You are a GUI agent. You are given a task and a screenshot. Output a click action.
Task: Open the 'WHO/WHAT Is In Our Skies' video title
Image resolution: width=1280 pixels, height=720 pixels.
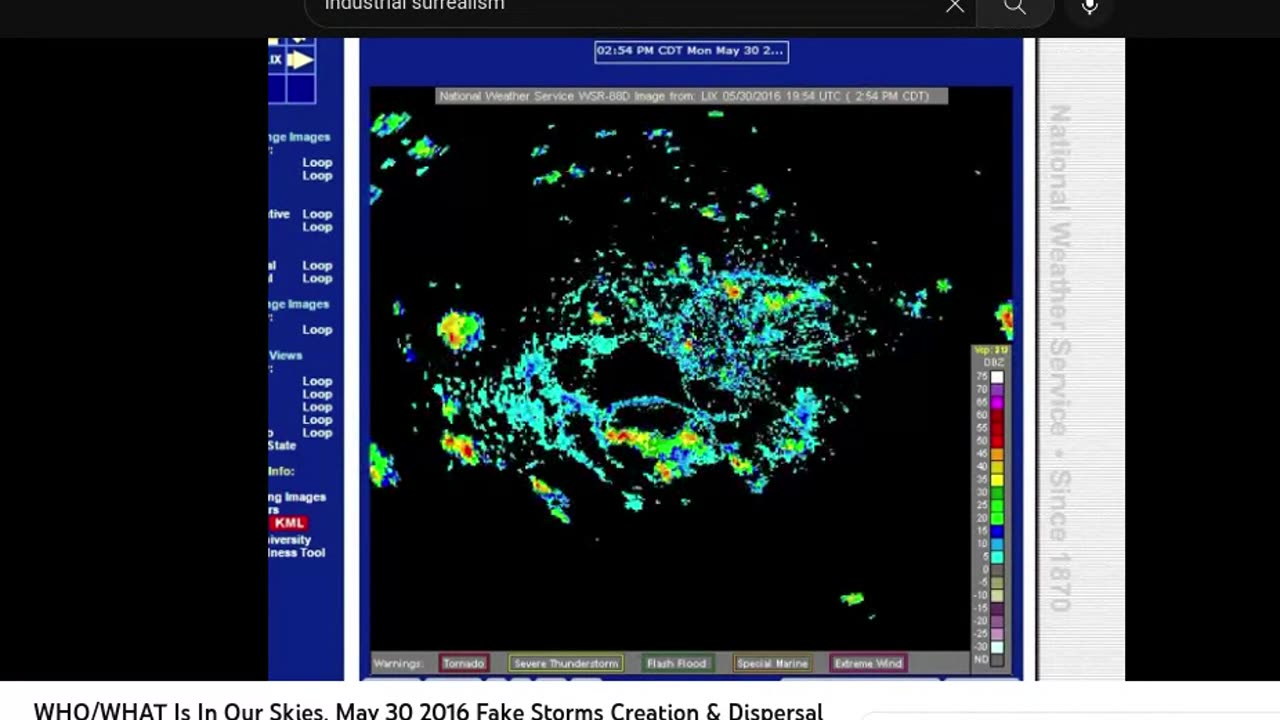coord(428,711)
